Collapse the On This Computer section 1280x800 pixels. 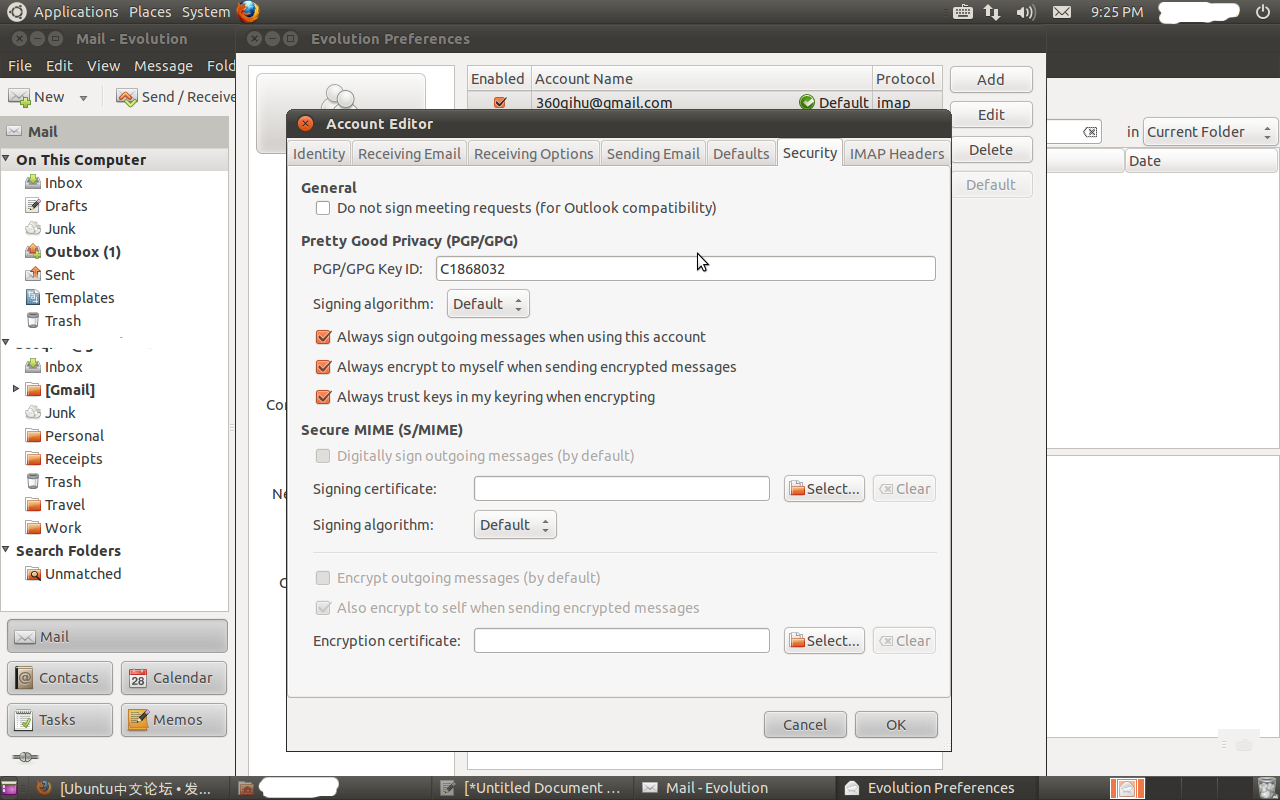[6, 159]
